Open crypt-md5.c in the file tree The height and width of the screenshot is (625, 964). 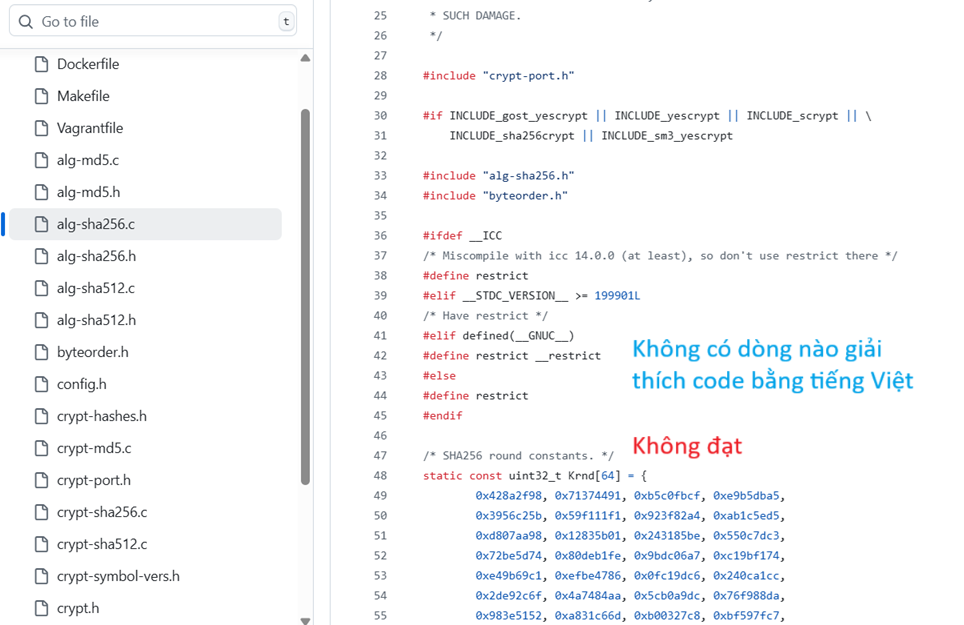click(x=94, y=447)
